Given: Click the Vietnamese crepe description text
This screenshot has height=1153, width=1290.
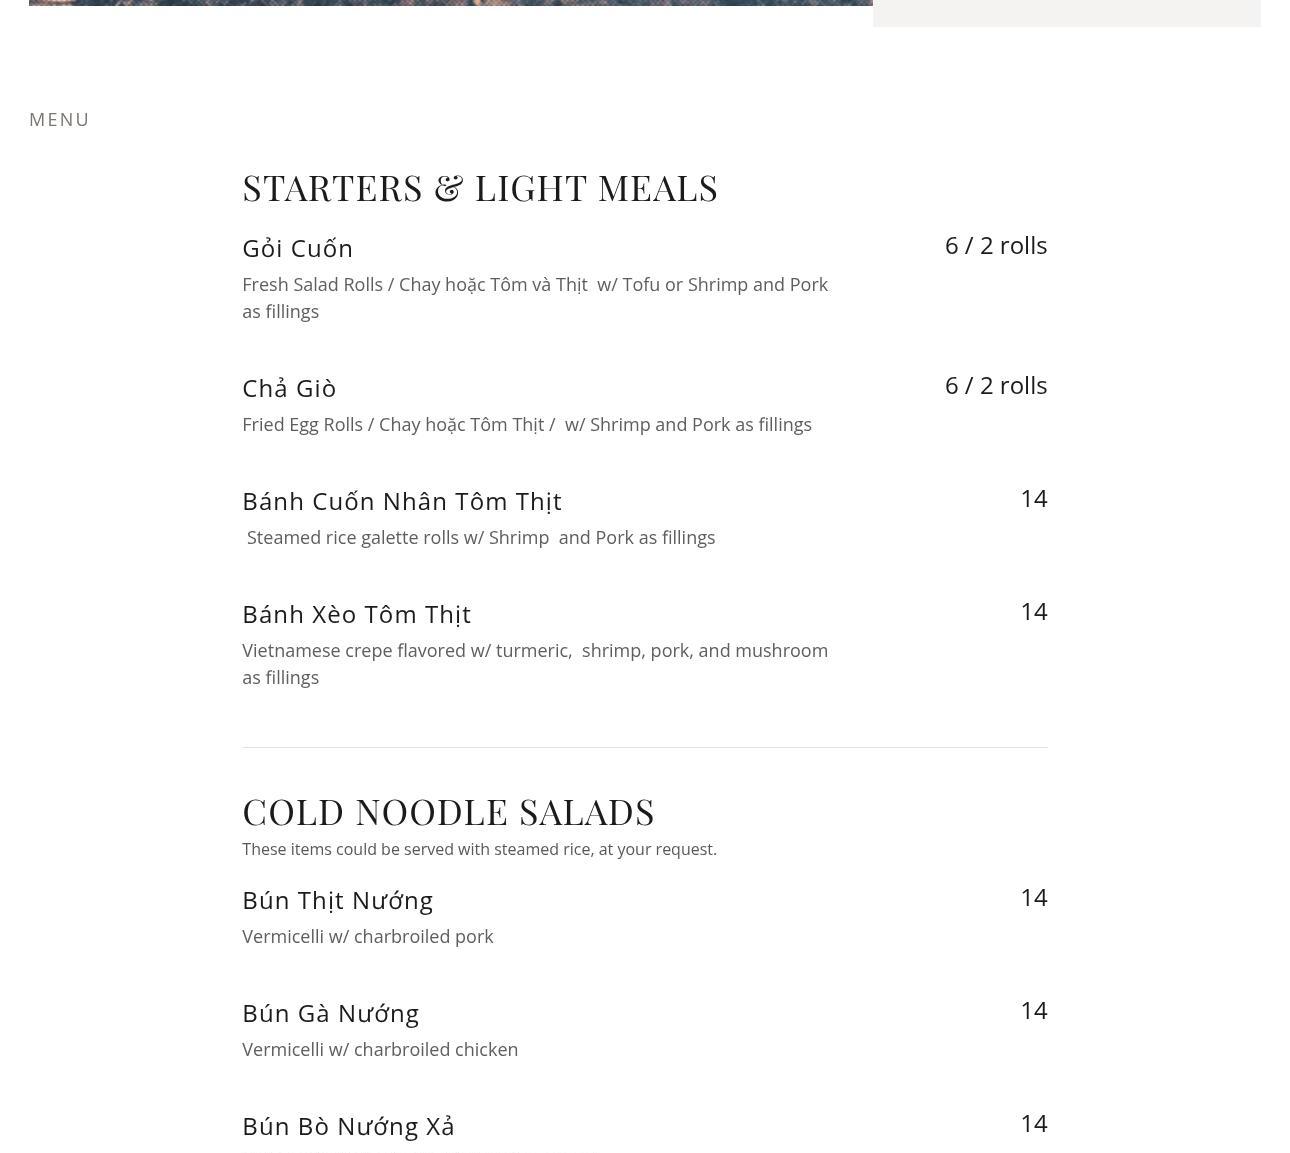Looking at the screenshot, I should point(535,663).
